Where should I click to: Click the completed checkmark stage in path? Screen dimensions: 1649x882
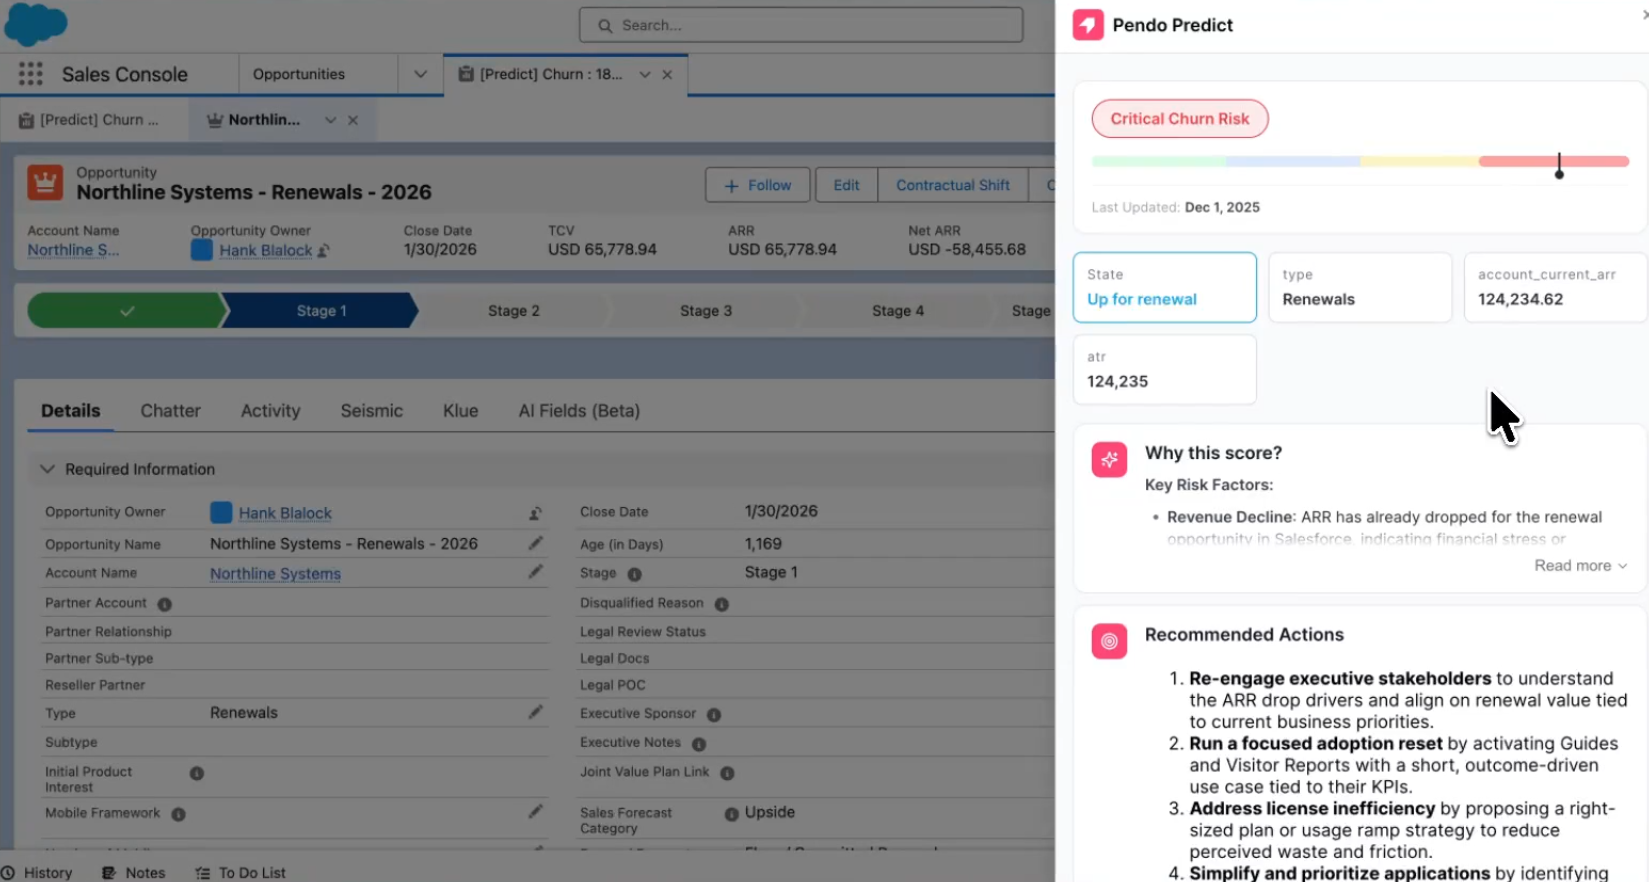(126, 311)
